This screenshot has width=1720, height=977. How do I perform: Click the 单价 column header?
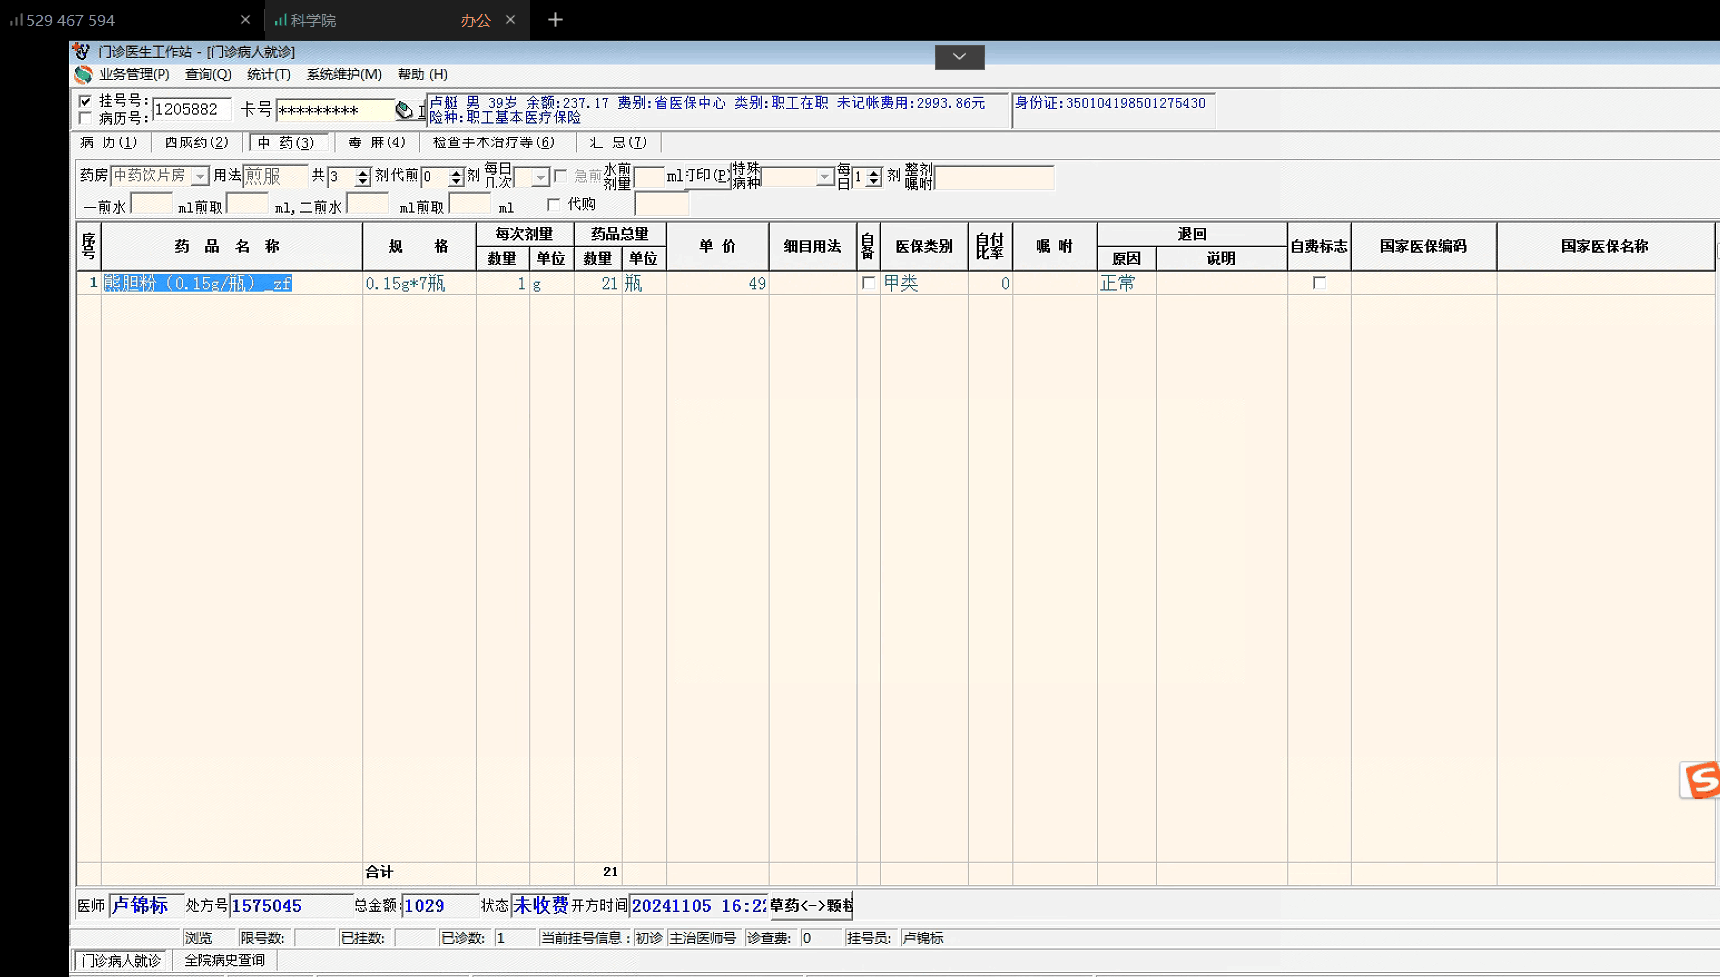coord(718,246)
